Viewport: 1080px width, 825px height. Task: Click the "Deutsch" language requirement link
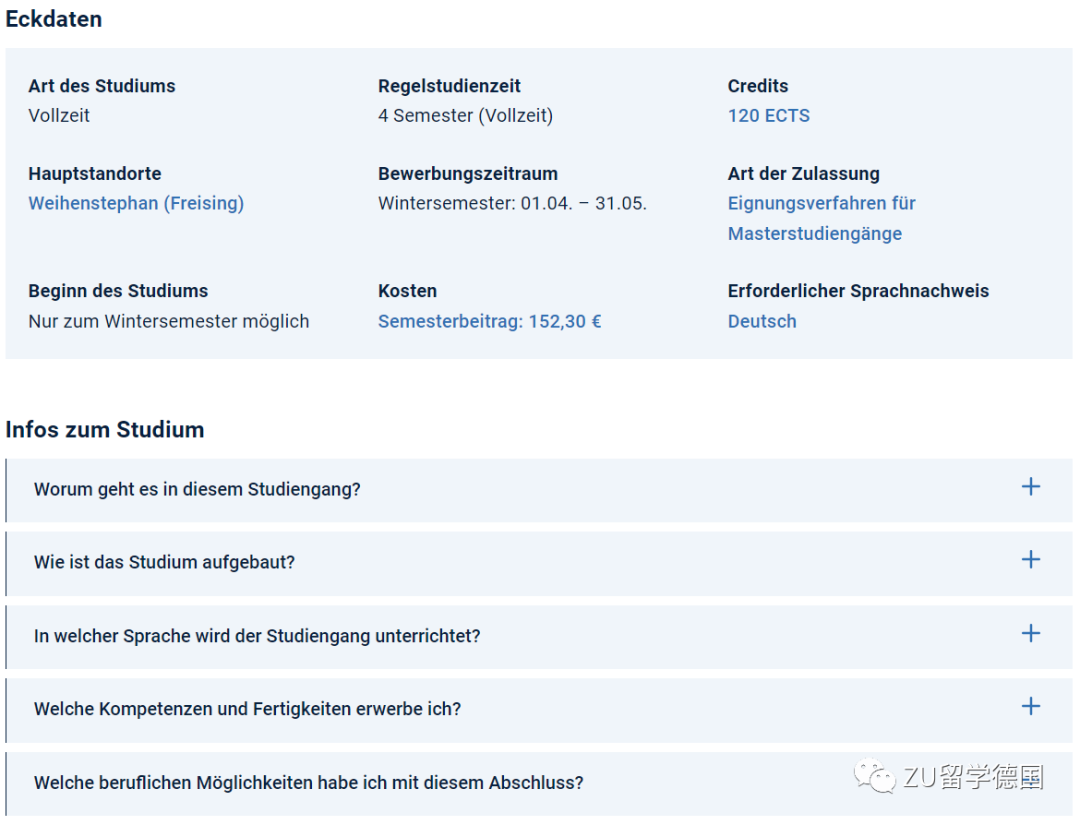[762, 322]
